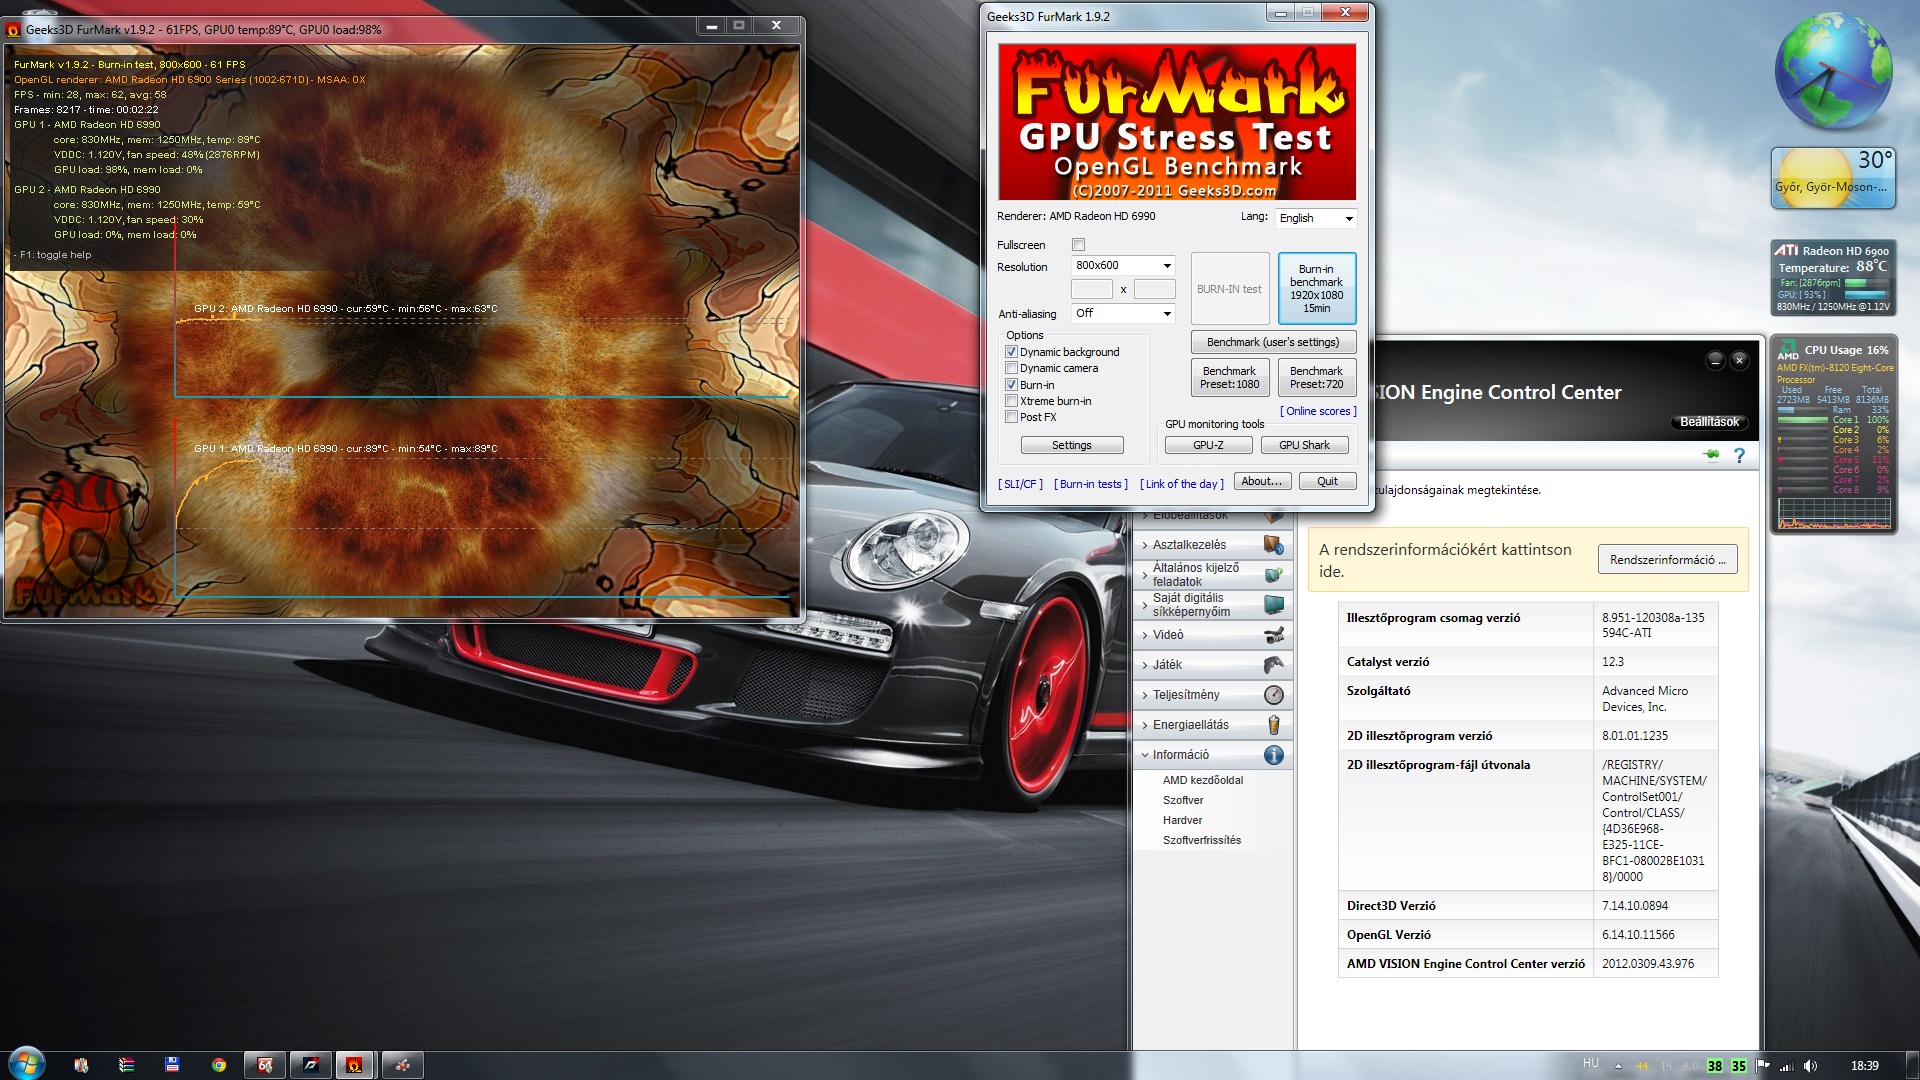Open the network signal tray icon
Screen dimensions: 1920x1080
tap(1786, 1066)
